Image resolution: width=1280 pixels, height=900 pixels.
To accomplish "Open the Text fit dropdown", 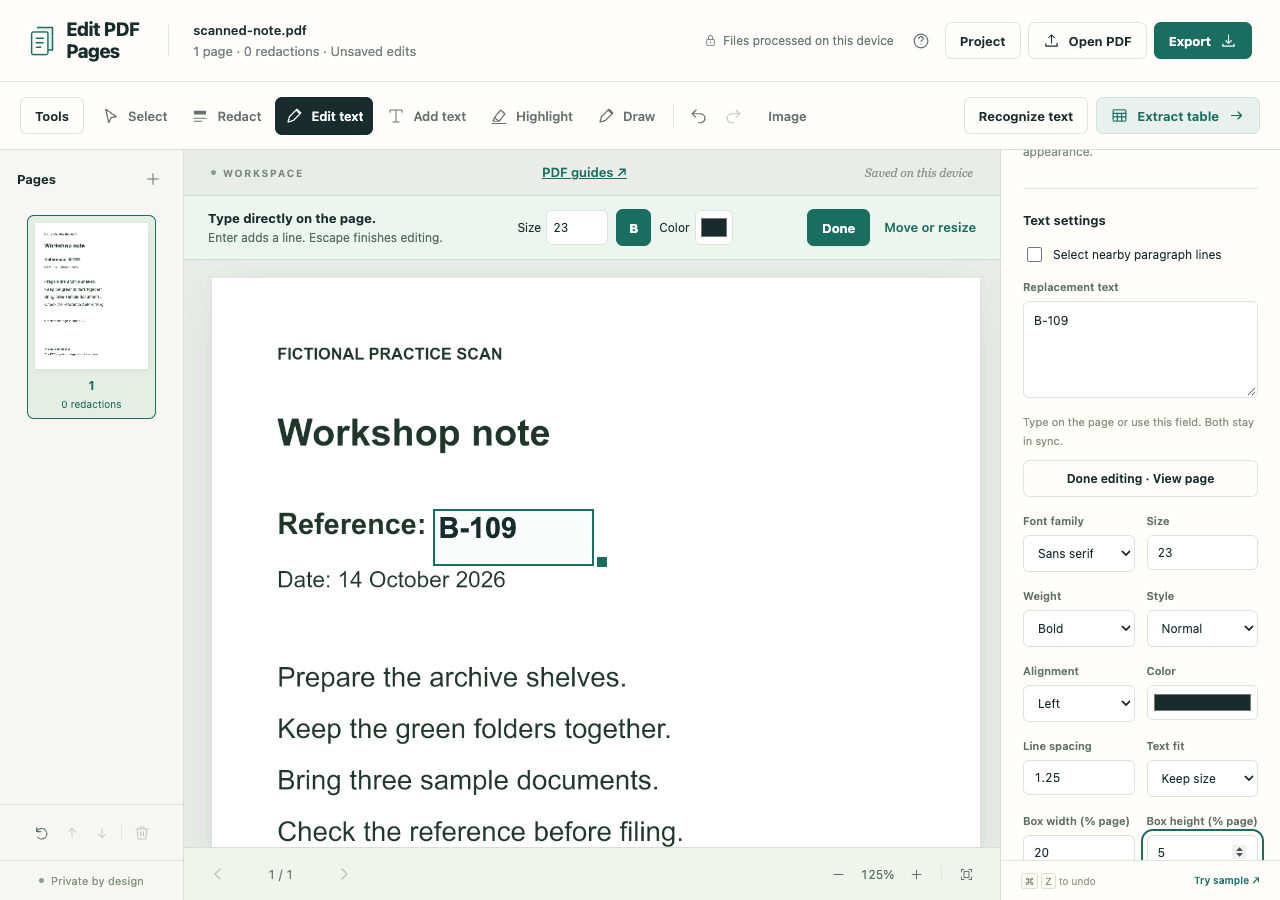I will point(1202,778).
